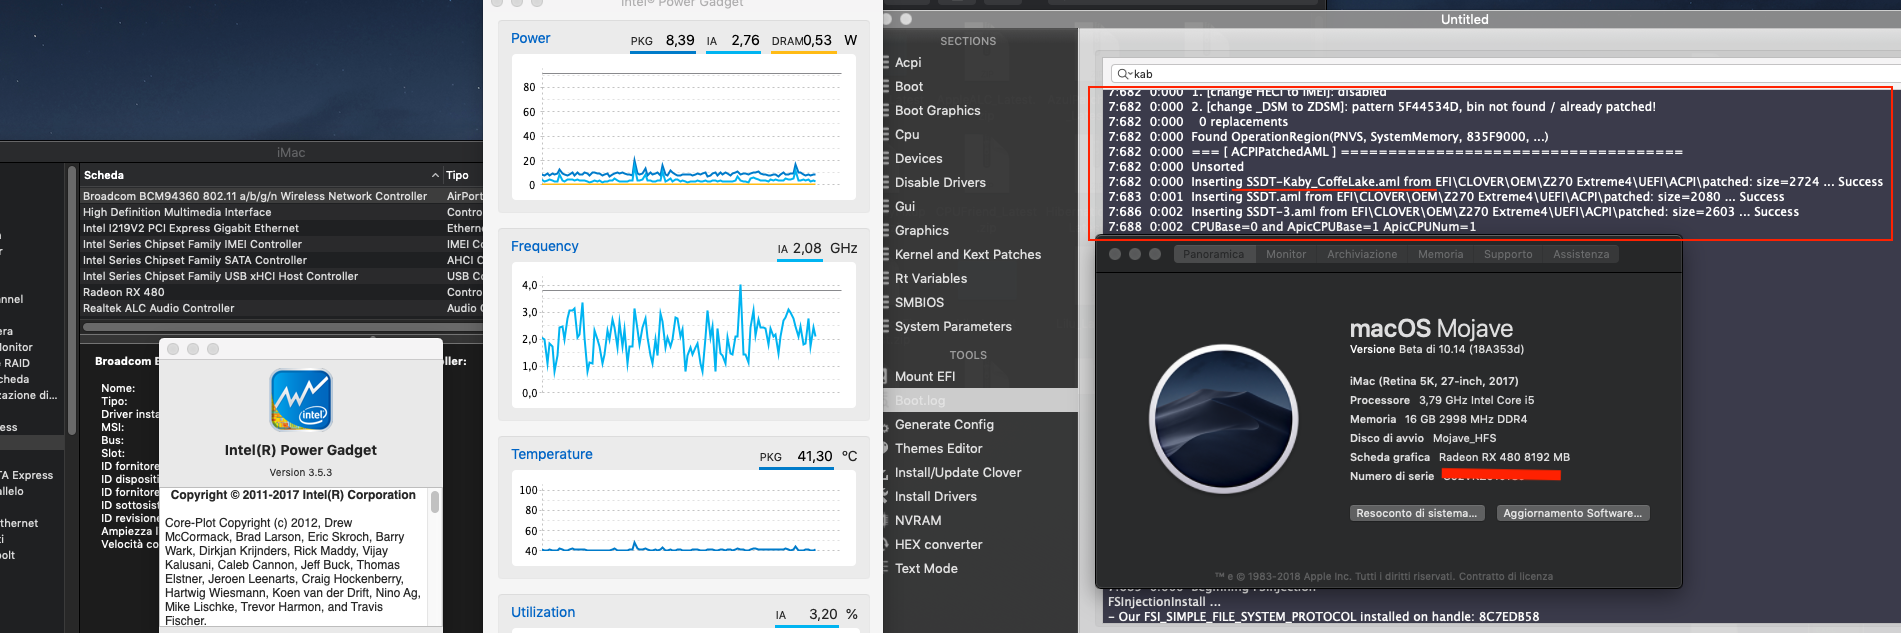Click the 'Aggiornamento Software...' button

(1572, 513)
